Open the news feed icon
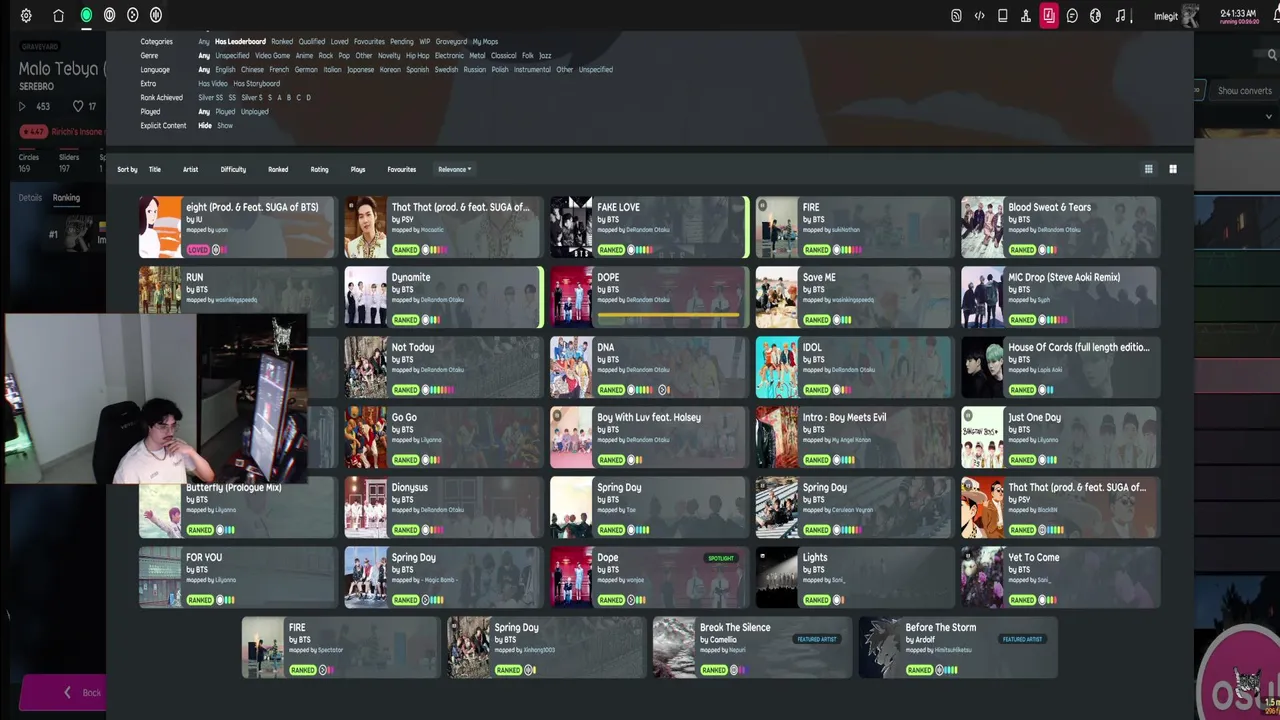Screen dimensions: 1280x720 coord(956,15)
